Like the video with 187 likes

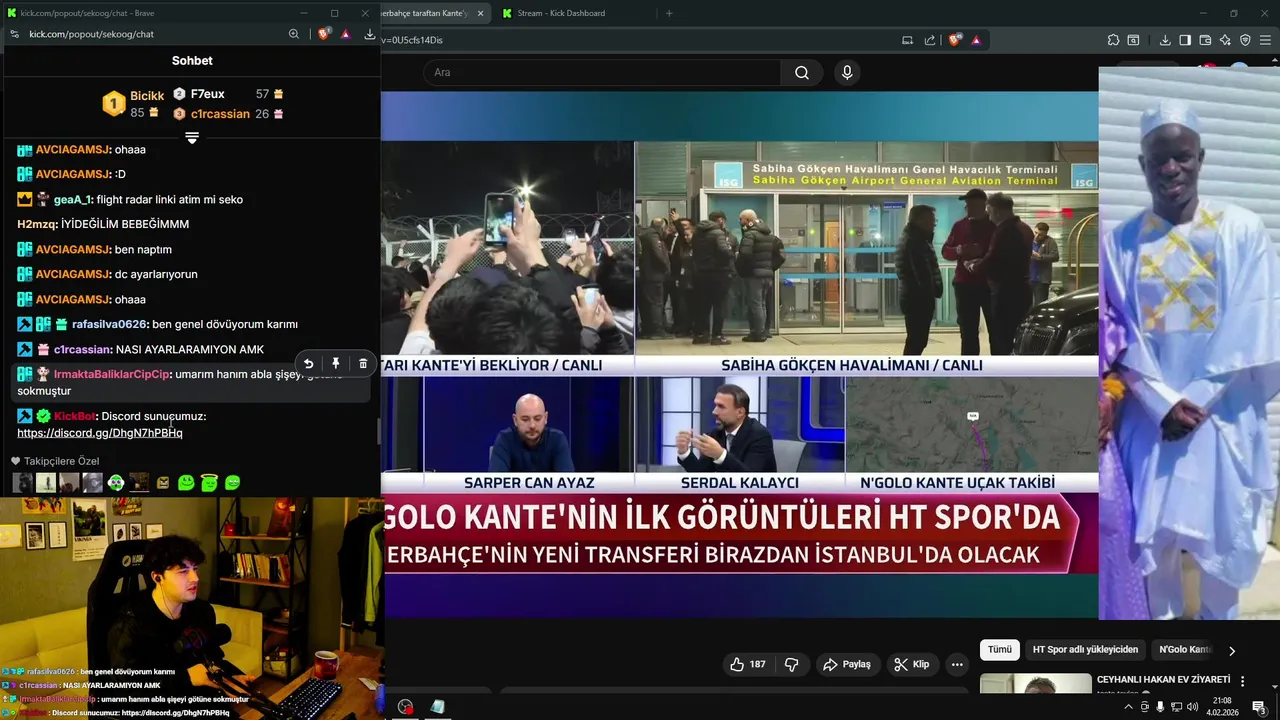tap(747, 664)
